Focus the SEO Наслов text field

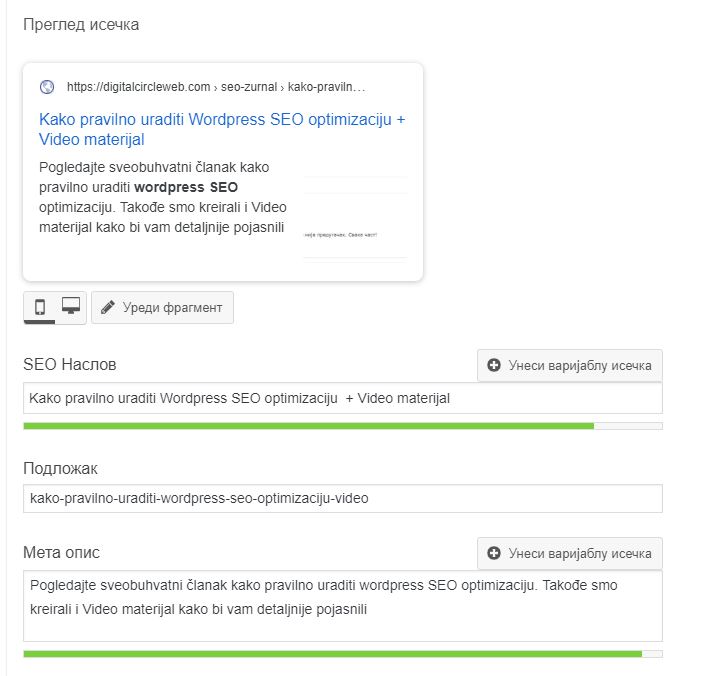(x=342, y=398)
